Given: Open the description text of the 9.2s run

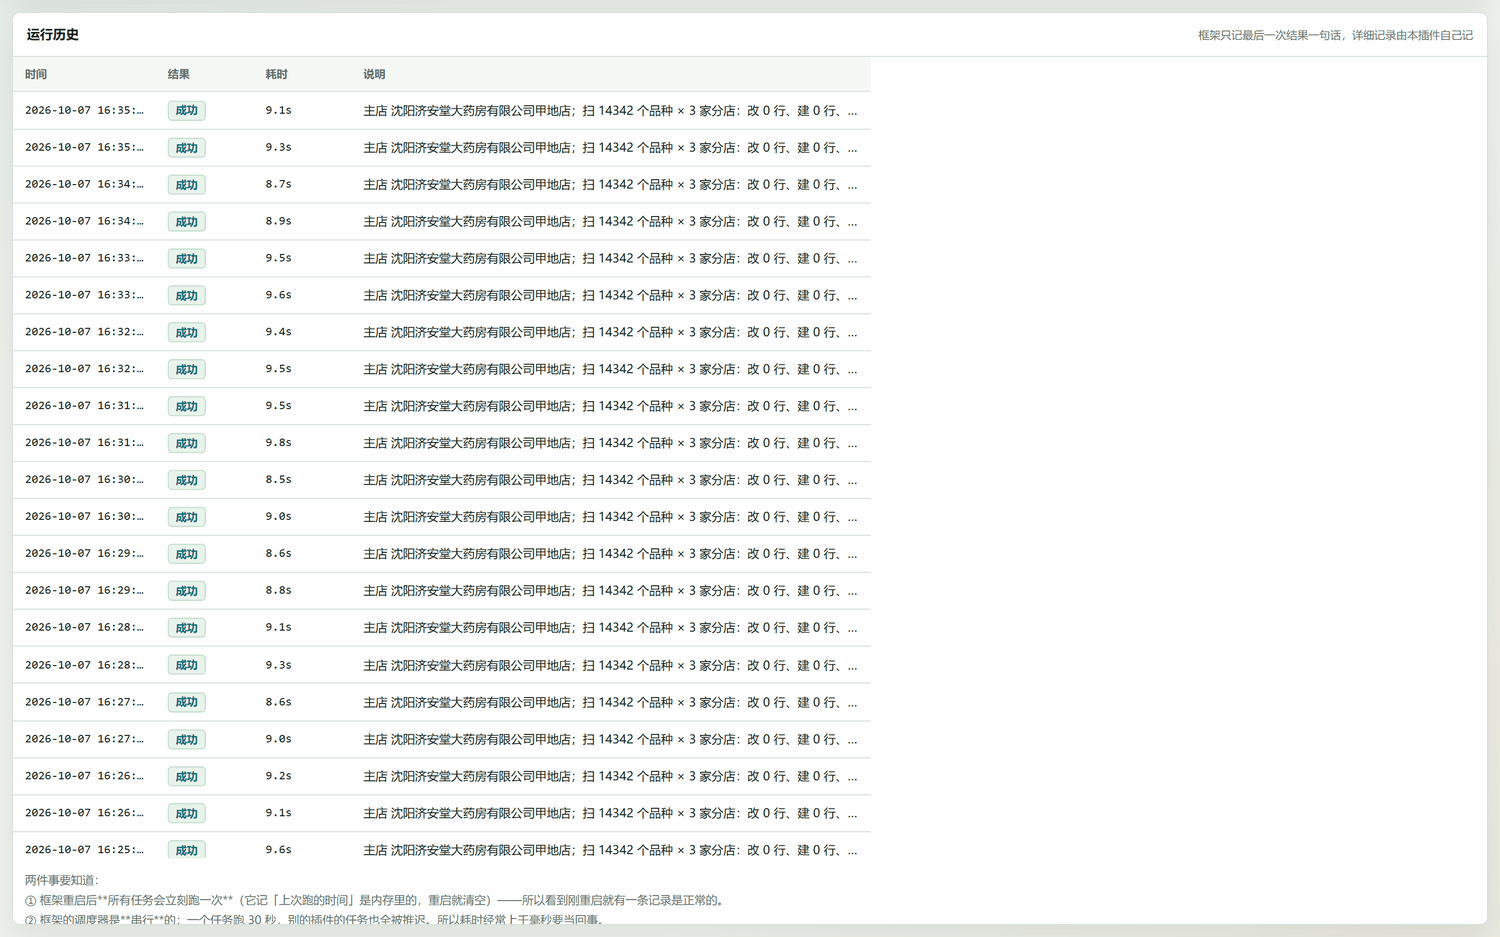Looking at the screenshot, I should 610,776.
